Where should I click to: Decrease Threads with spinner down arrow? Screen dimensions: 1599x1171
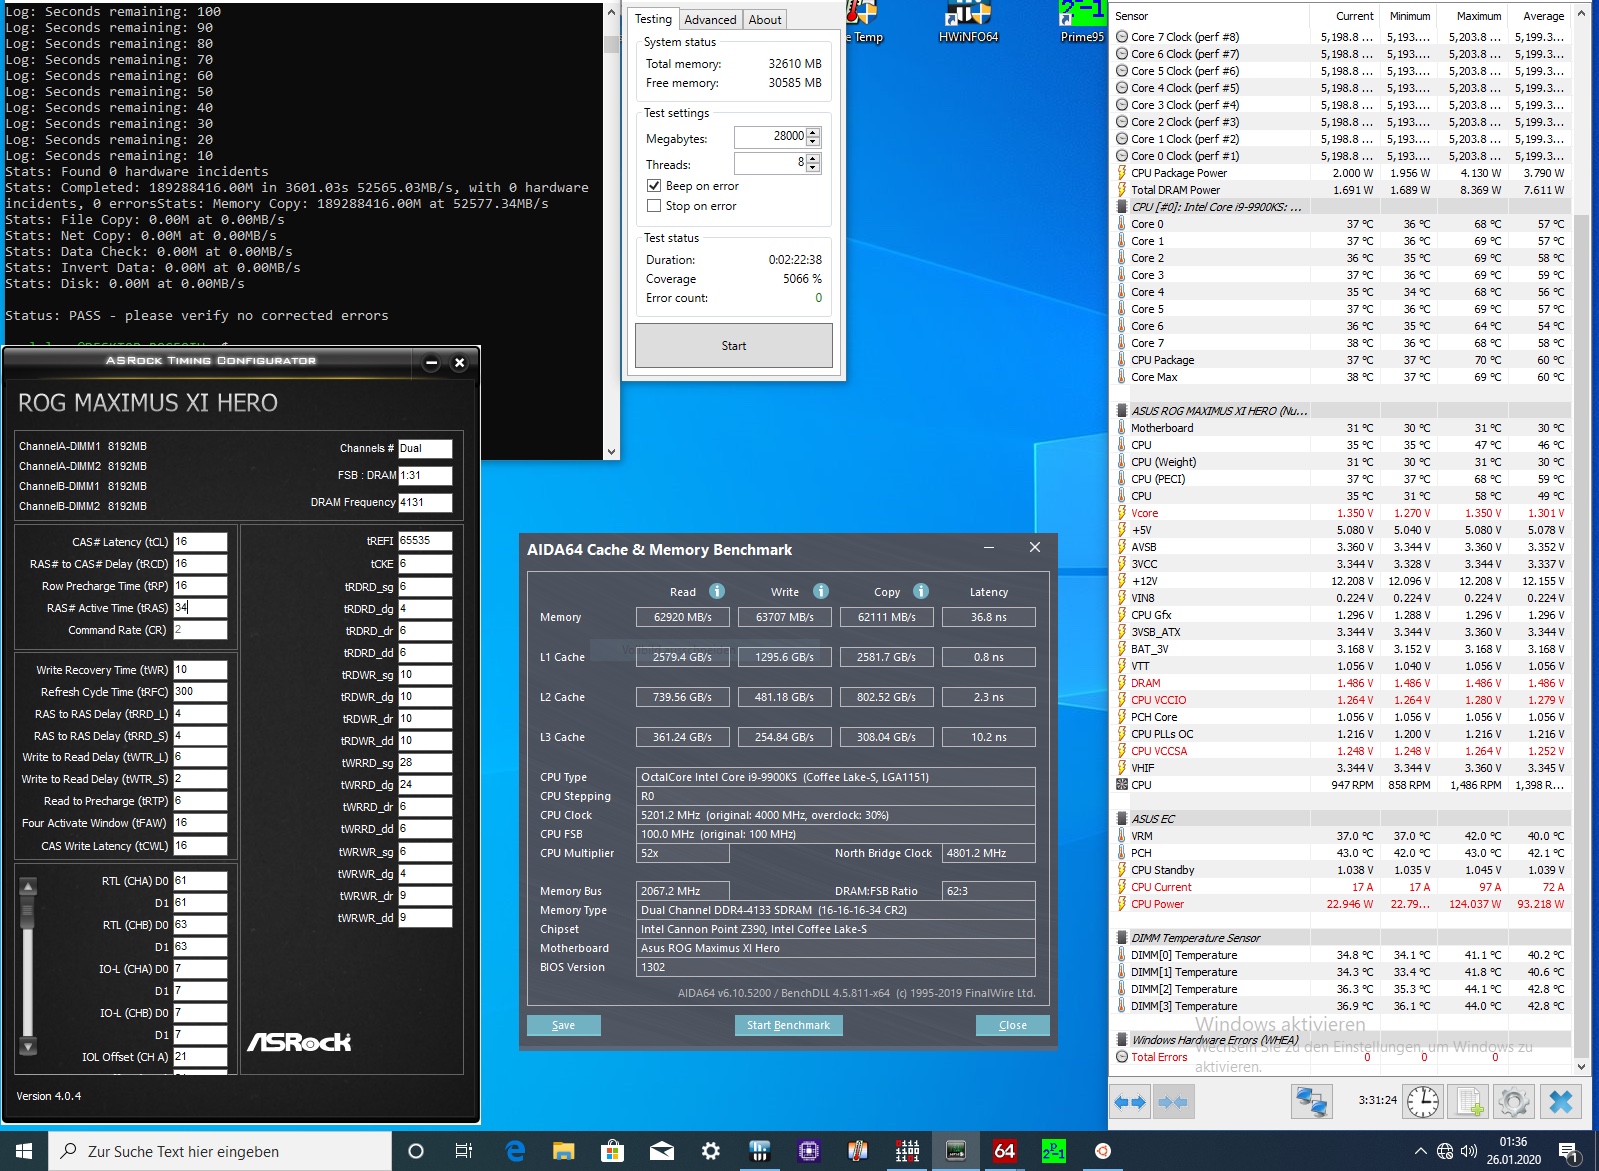813,167
